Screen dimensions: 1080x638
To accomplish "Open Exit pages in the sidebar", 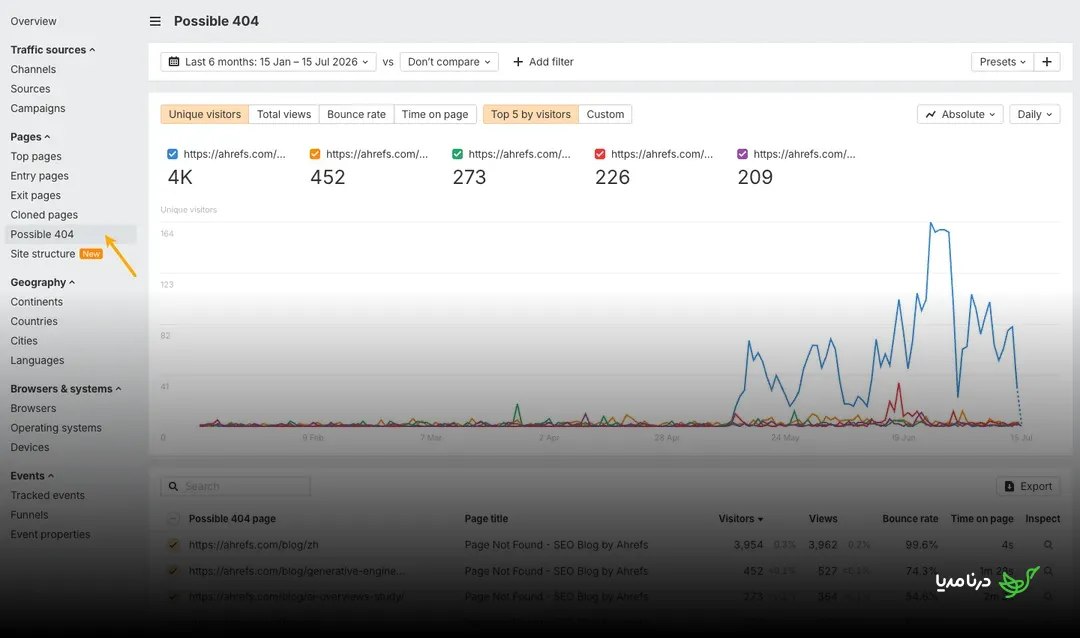I will pyautogui.click(x=35, y=196).
